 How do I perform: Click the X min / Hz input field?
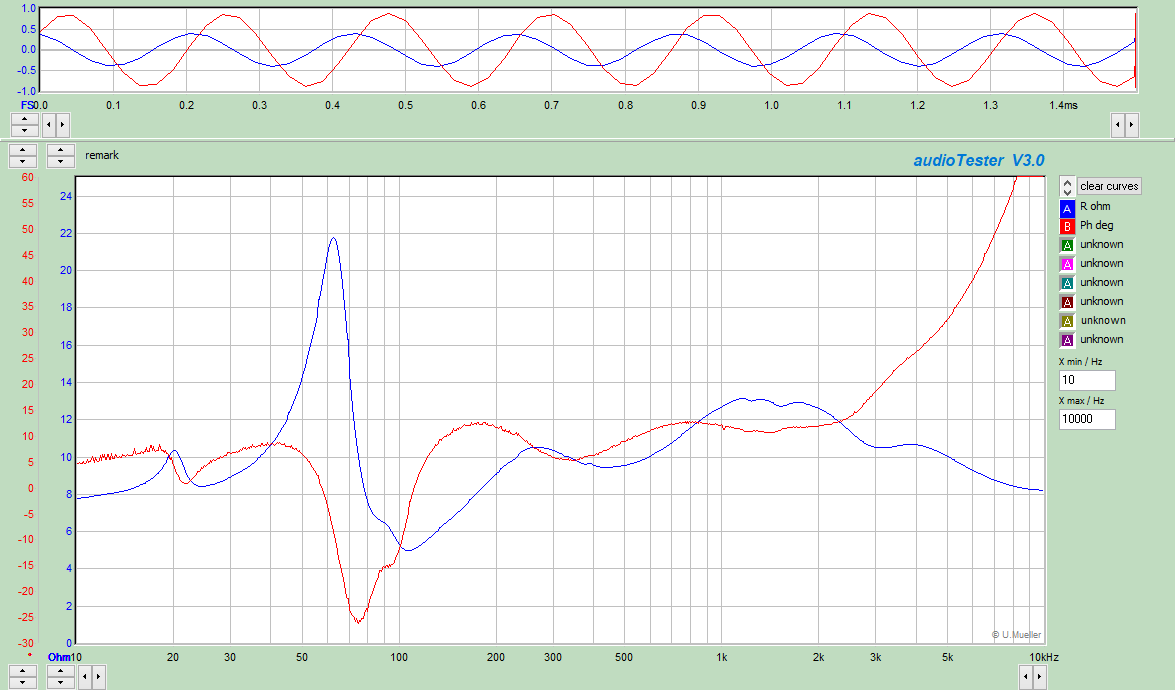coord(1086,381)
